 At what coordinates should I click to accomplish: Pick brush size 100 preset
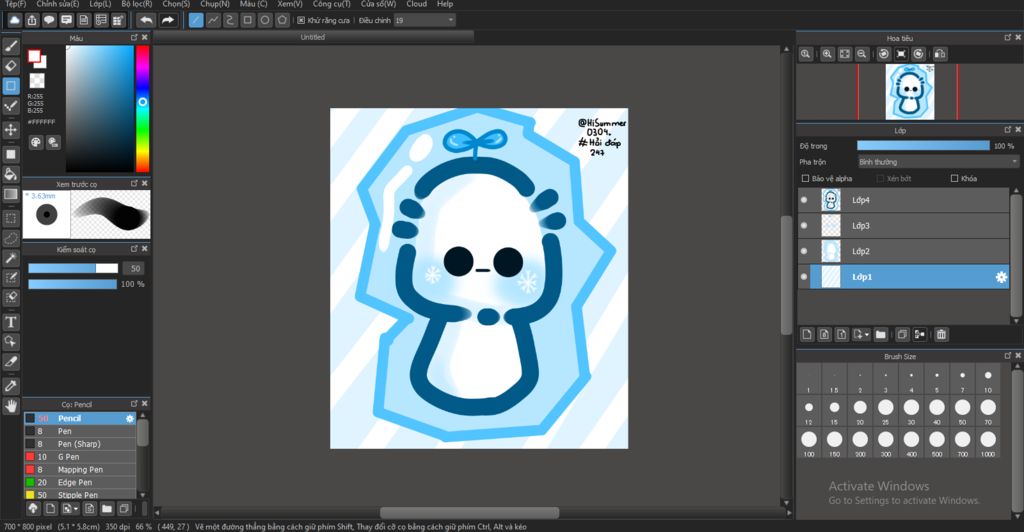coord(808,442)
